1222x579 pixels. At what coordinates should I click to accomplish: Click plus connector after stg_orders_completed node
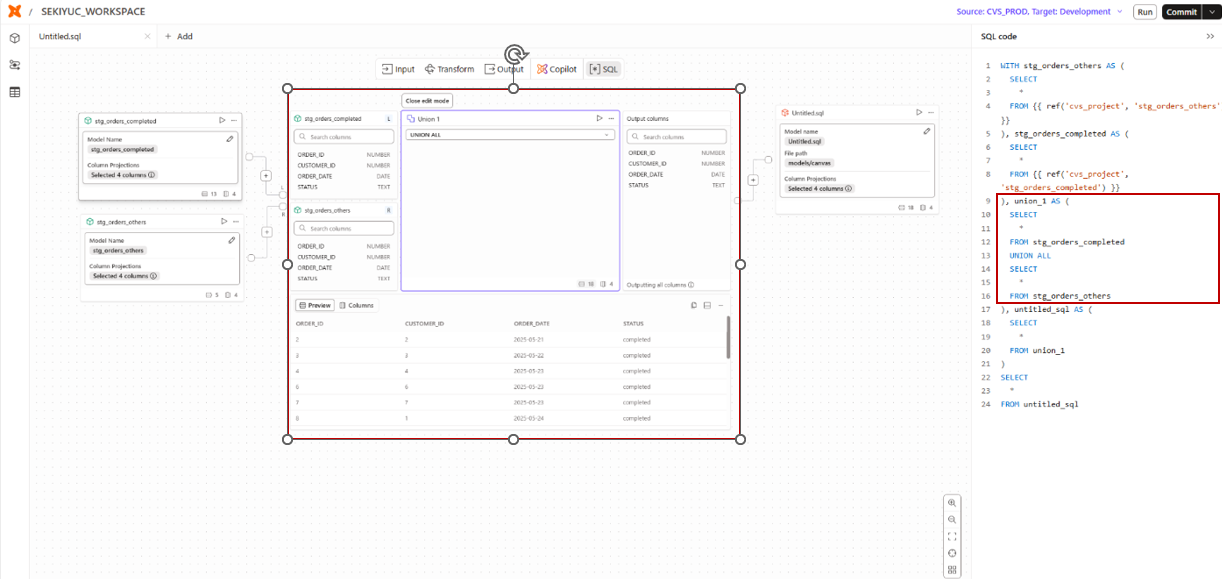tap(266, 175)
